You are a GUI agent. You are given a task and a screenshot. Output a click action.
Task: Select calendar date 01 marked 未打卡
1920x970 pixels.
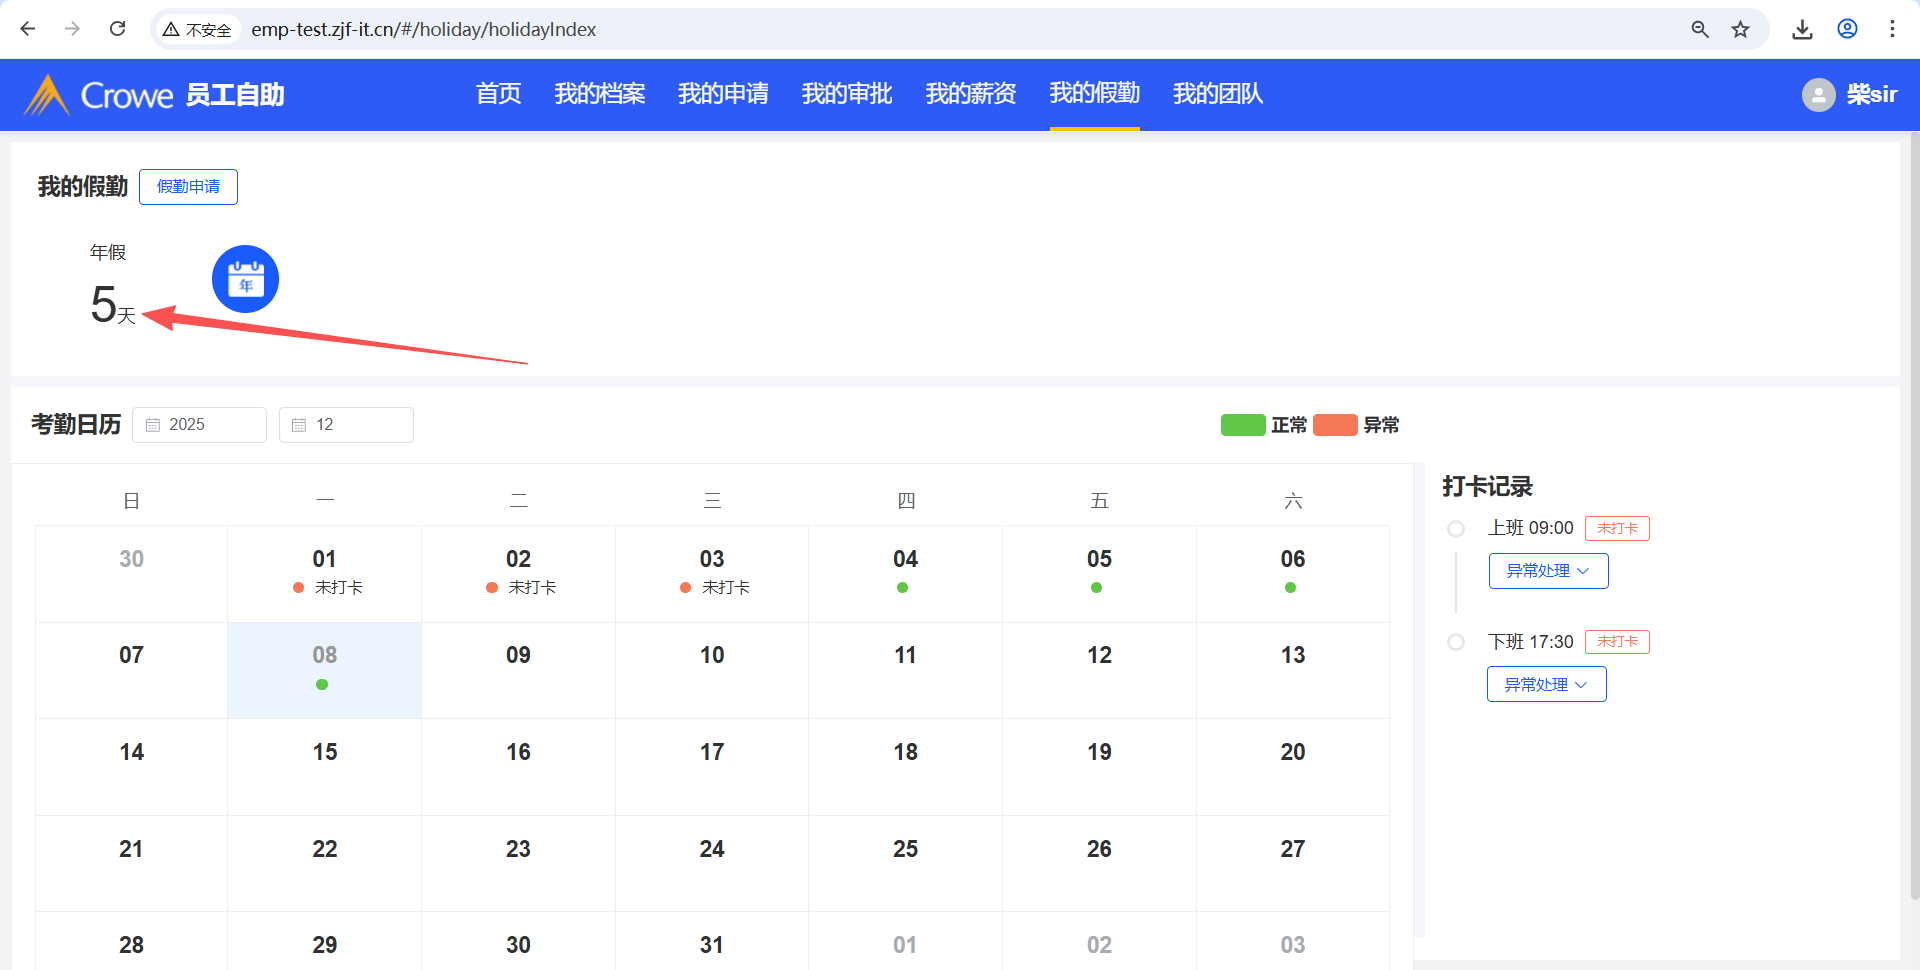tap(325, 572)
